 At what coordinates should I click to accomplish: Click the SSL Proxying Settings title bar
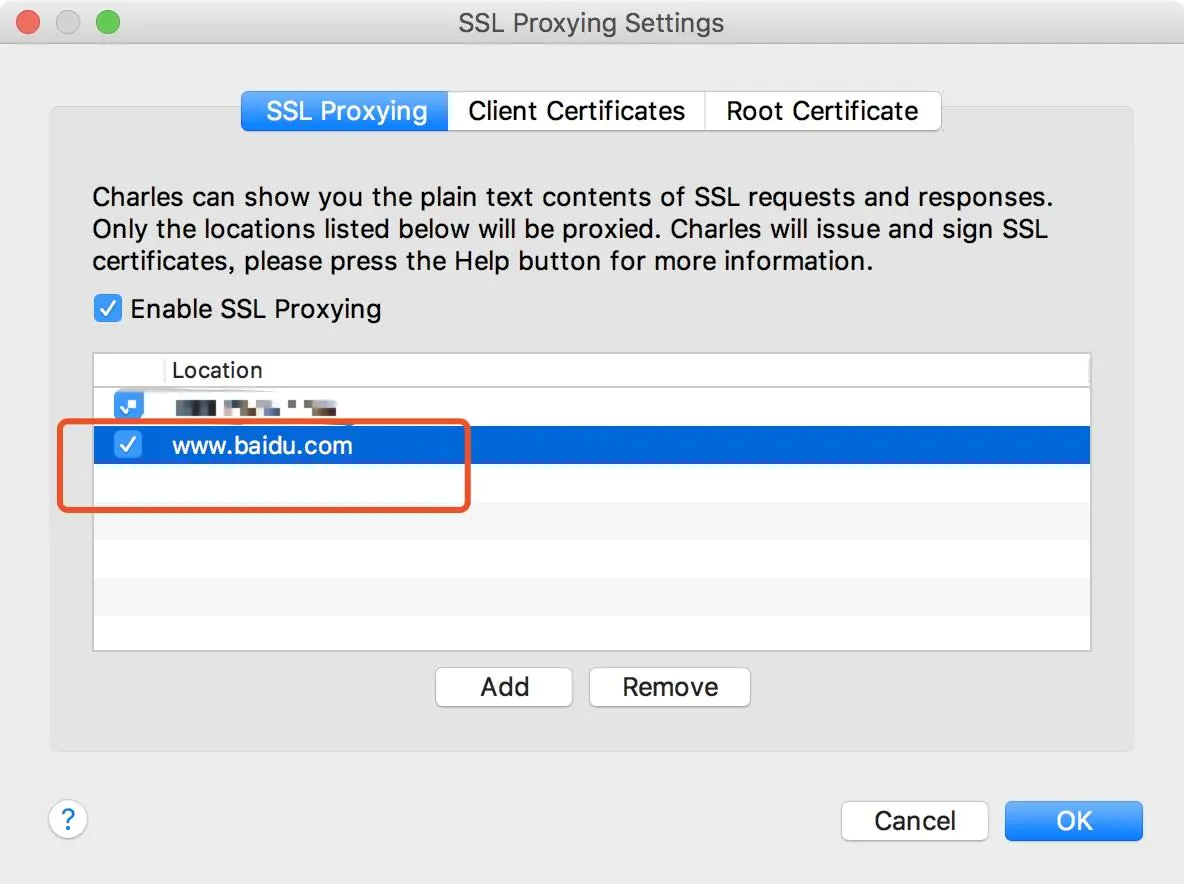[591, 22]
